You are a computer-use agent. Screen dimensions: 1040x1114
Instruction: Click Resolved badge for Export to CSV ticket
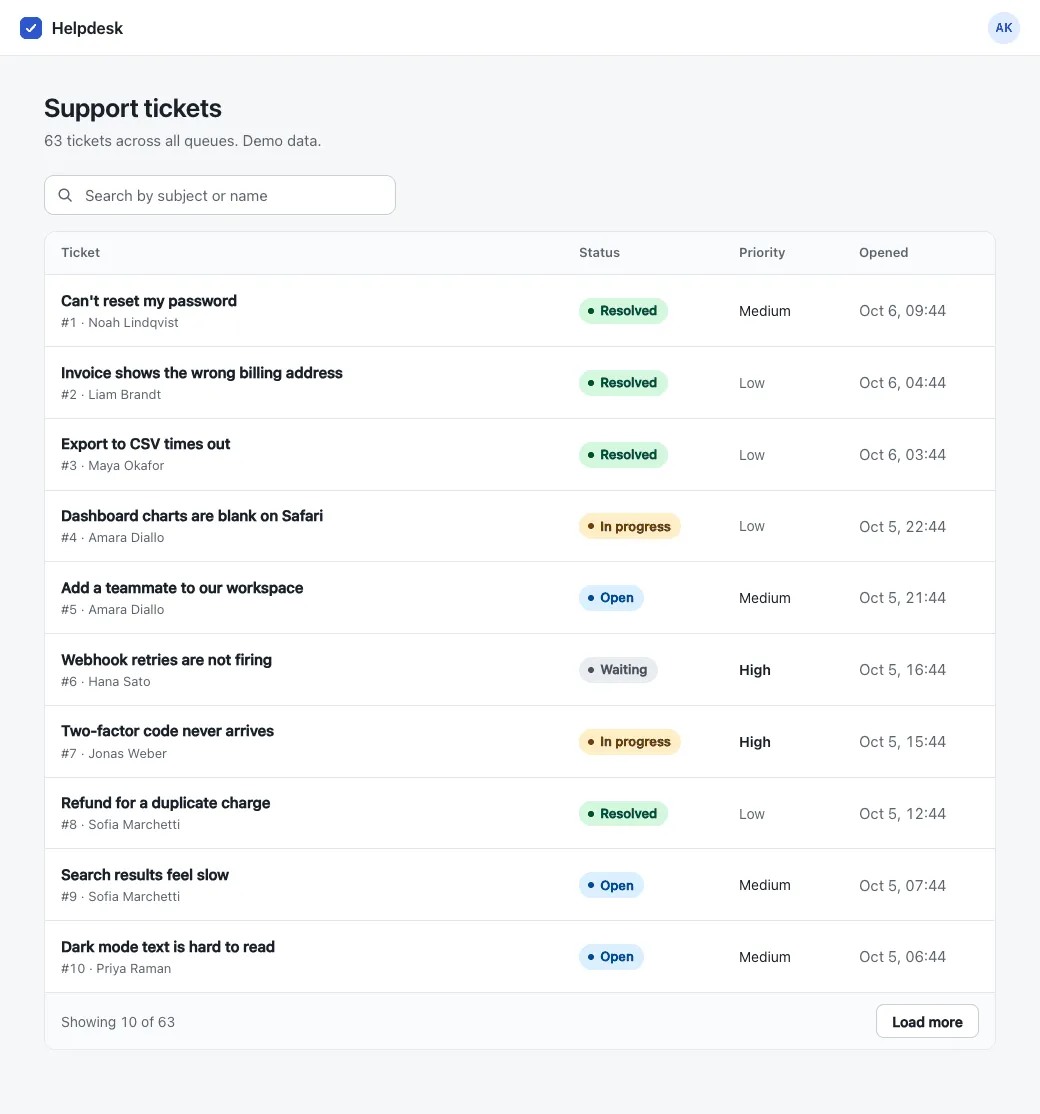[x=623, y=455]
